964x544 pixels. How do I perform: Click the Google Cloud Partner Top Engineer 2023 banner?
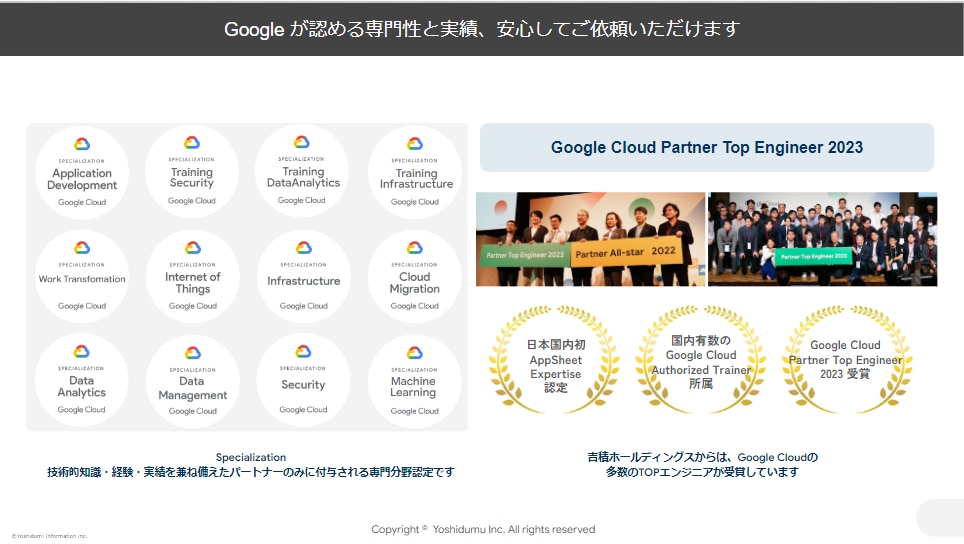pos(707,148)
